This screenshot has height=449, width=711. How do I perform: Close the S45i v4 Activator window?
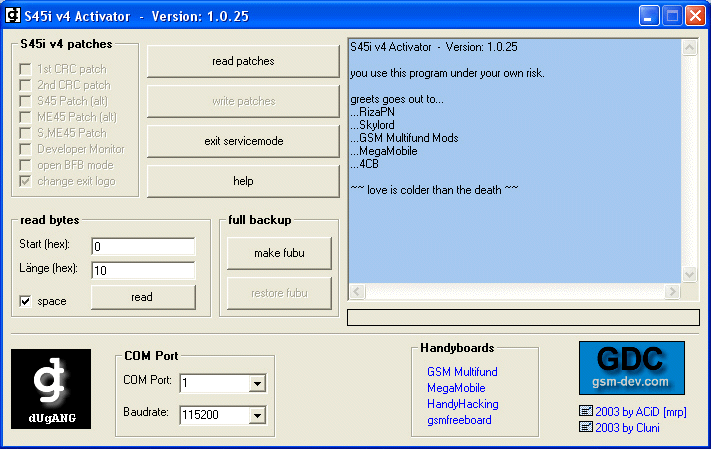(695, 16)
